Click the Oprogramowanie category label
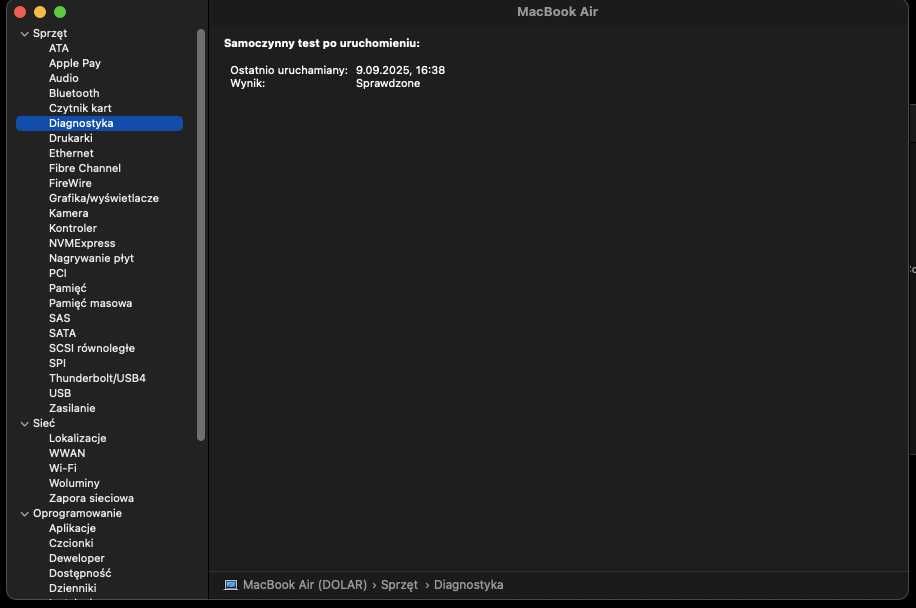 point(77,513)
